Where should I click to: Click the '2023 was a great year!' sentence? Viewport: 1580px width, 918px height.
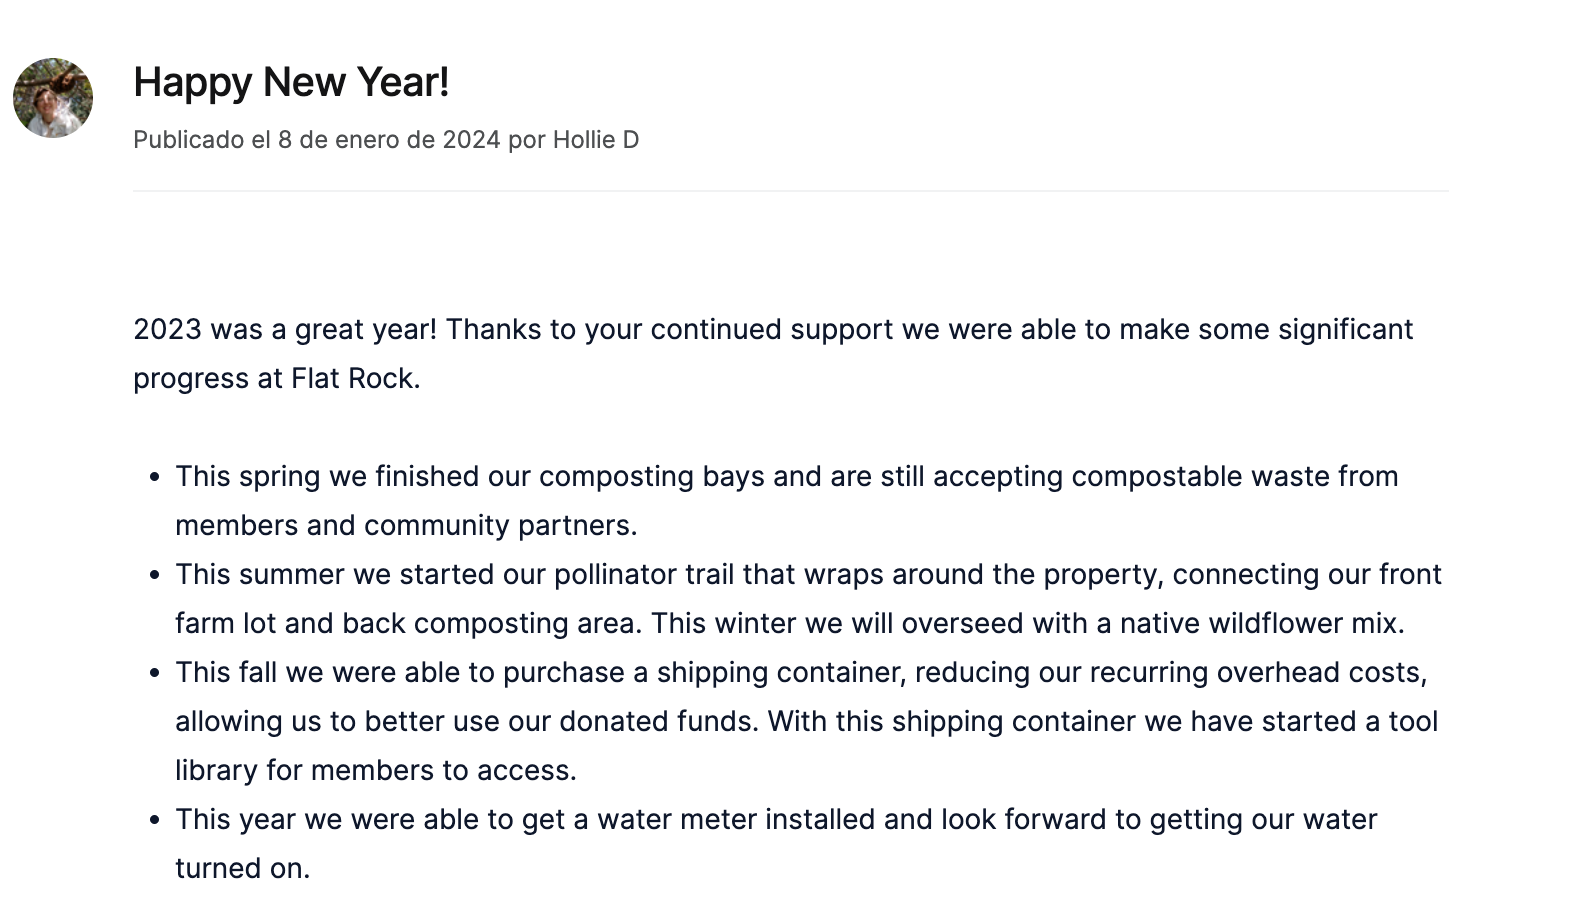(x=285, y=329)
